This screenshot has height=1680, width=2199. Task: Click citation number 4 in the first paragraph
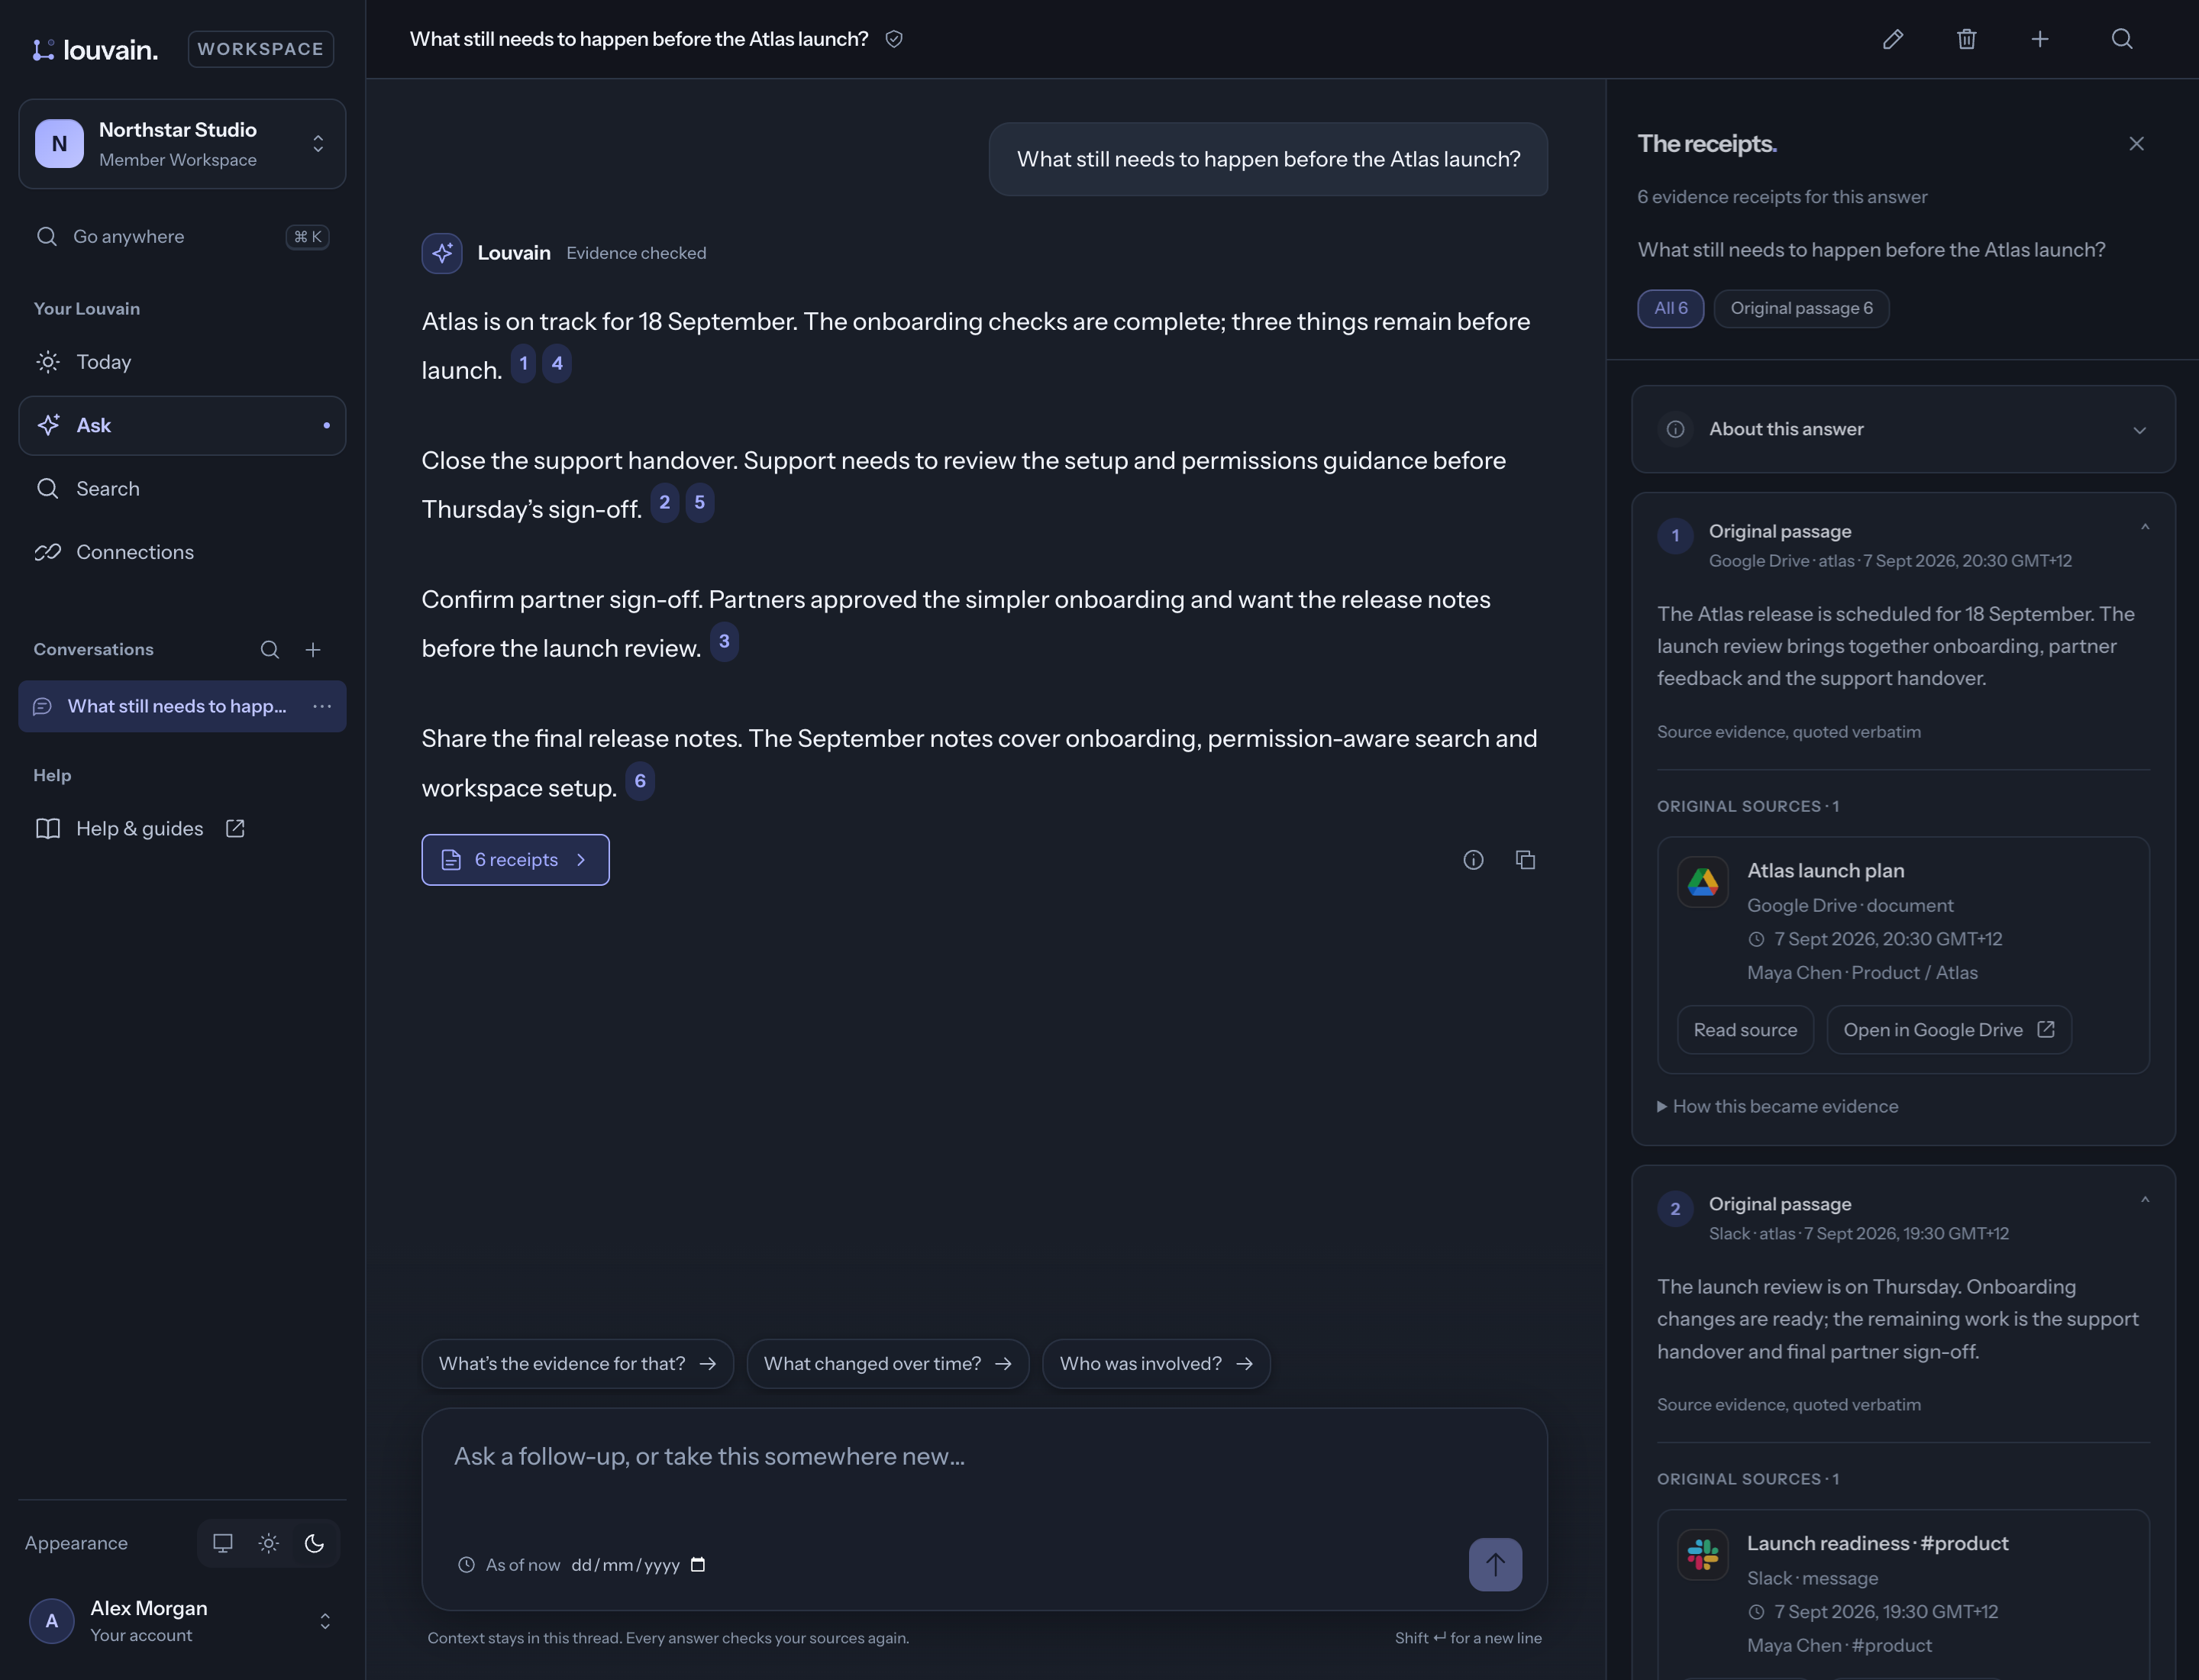point(557,364)
